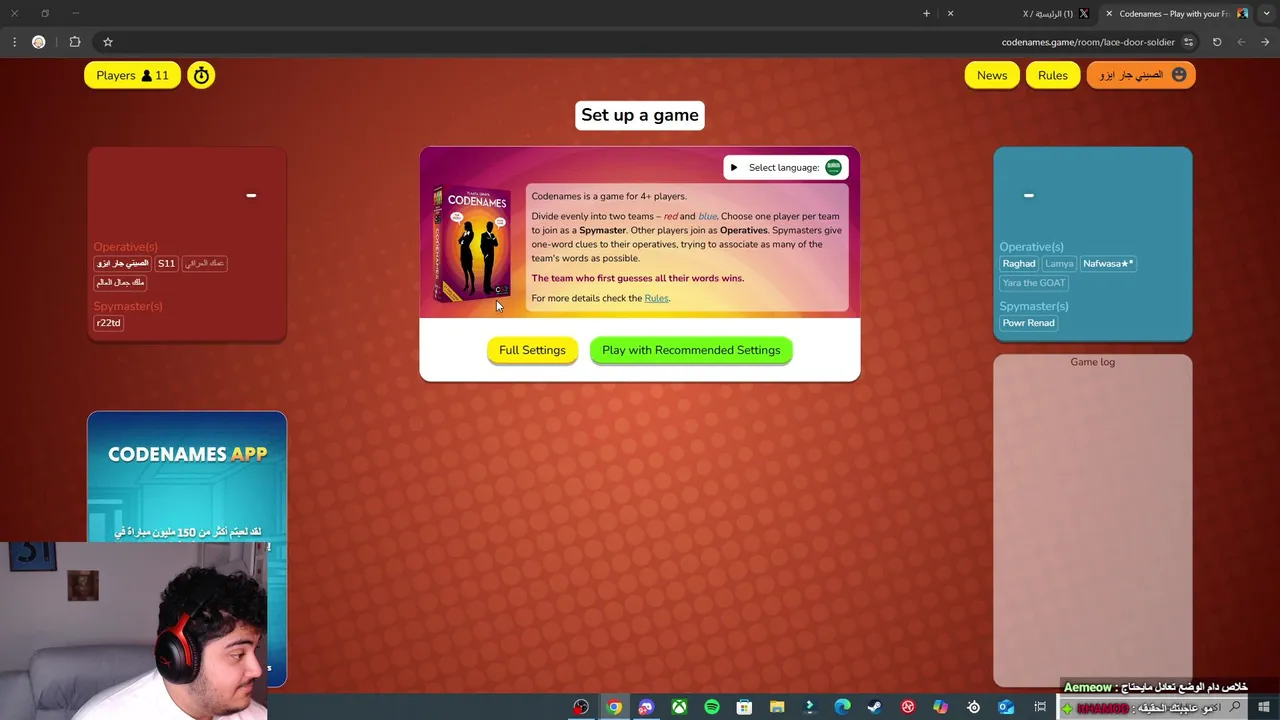The image size is (1280, 720).
Task: View site information icon in address bar
Action: pyautogui.click(x=1188, y=42)
